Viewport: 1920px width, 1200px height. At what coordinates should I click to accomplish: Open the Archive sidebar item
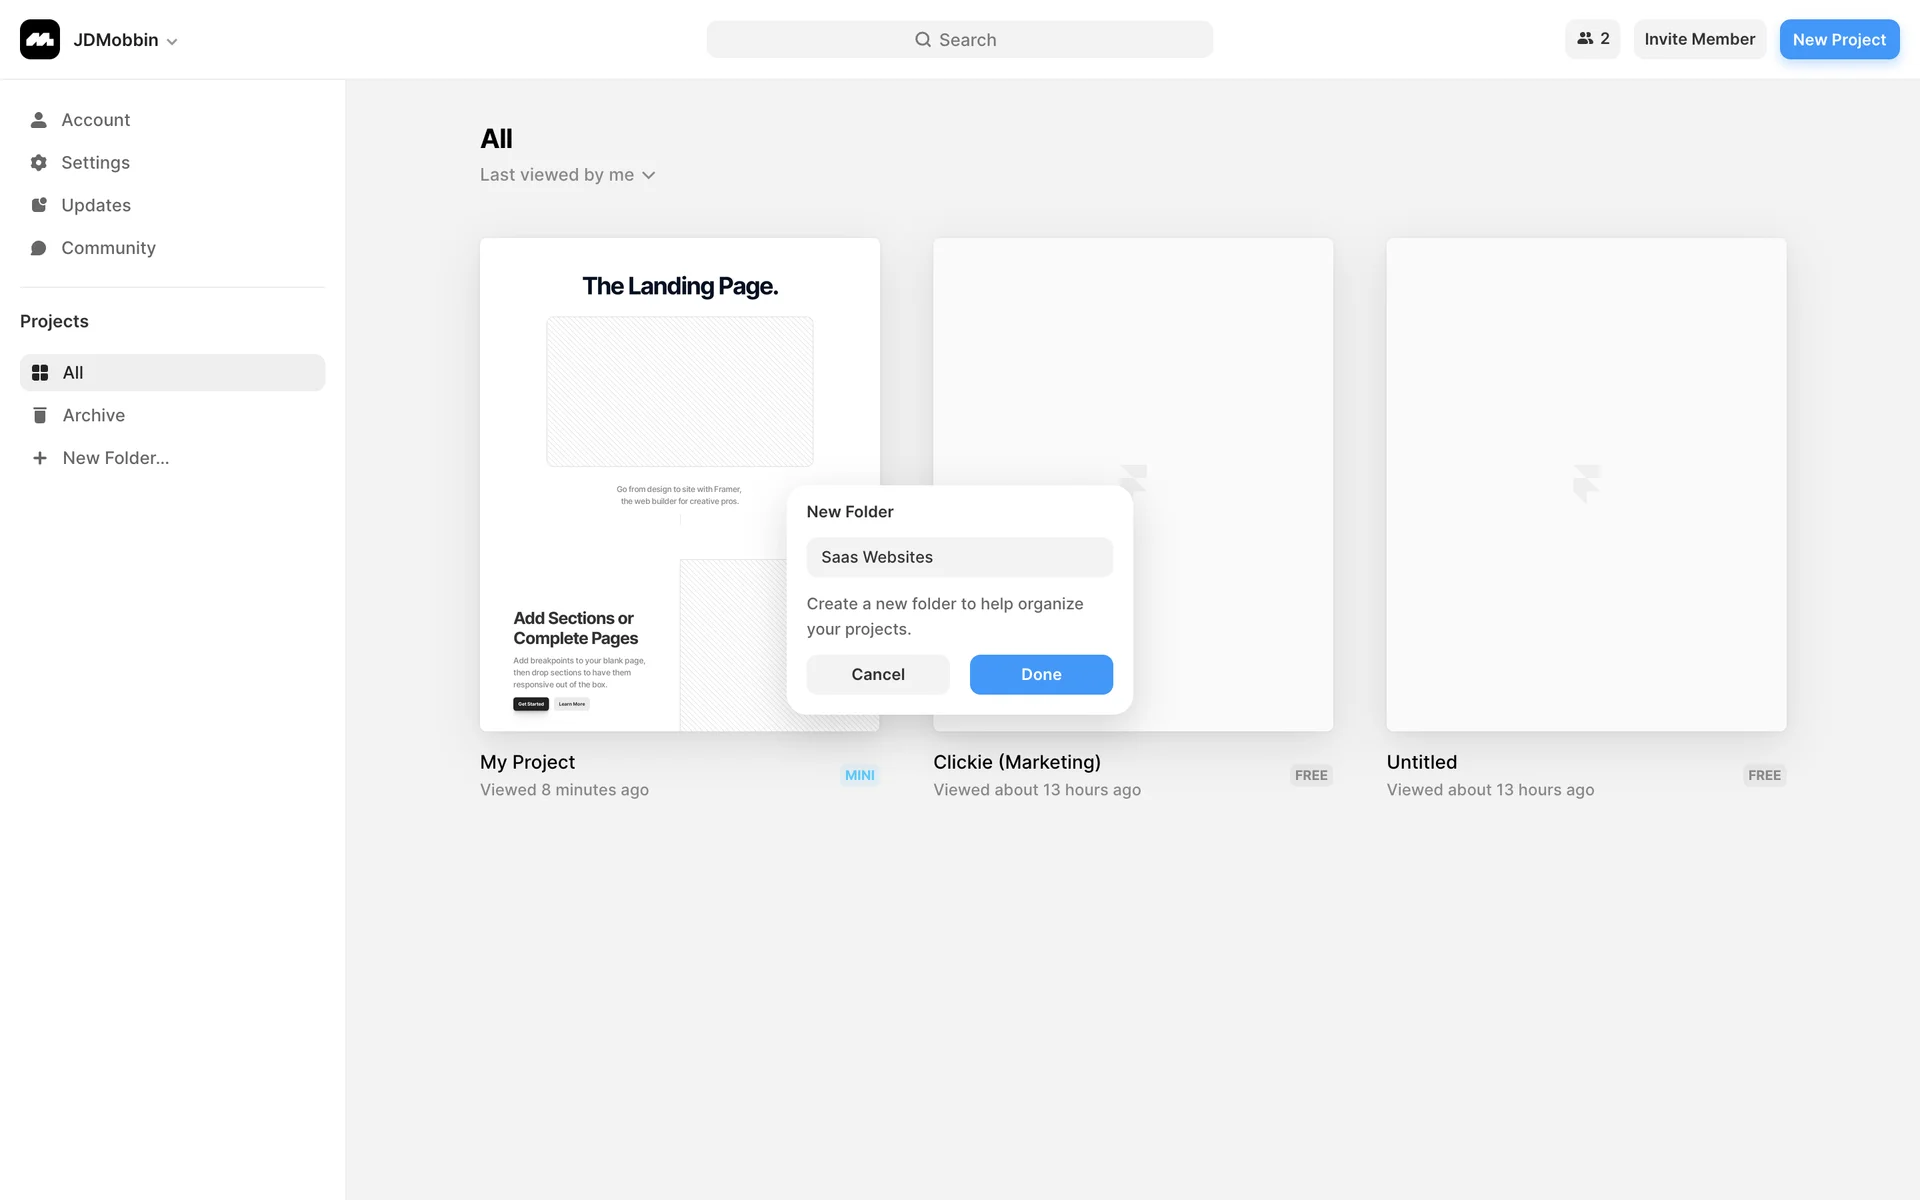pyautogui.click(x=94, y=415)
